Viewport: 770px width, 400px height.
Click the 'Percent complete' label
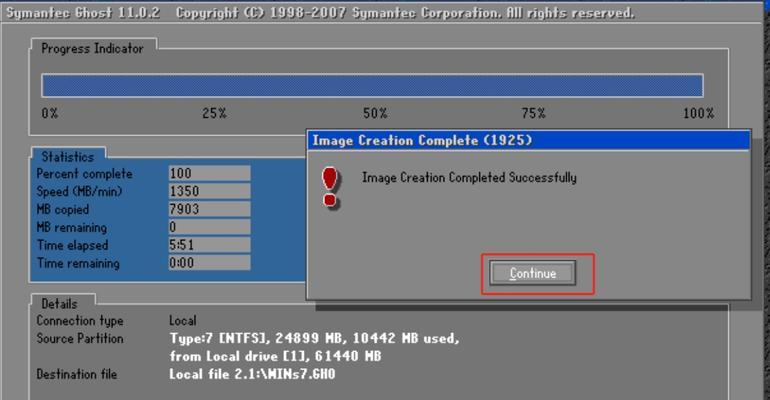pyautogui.click(x=84, y=174)
